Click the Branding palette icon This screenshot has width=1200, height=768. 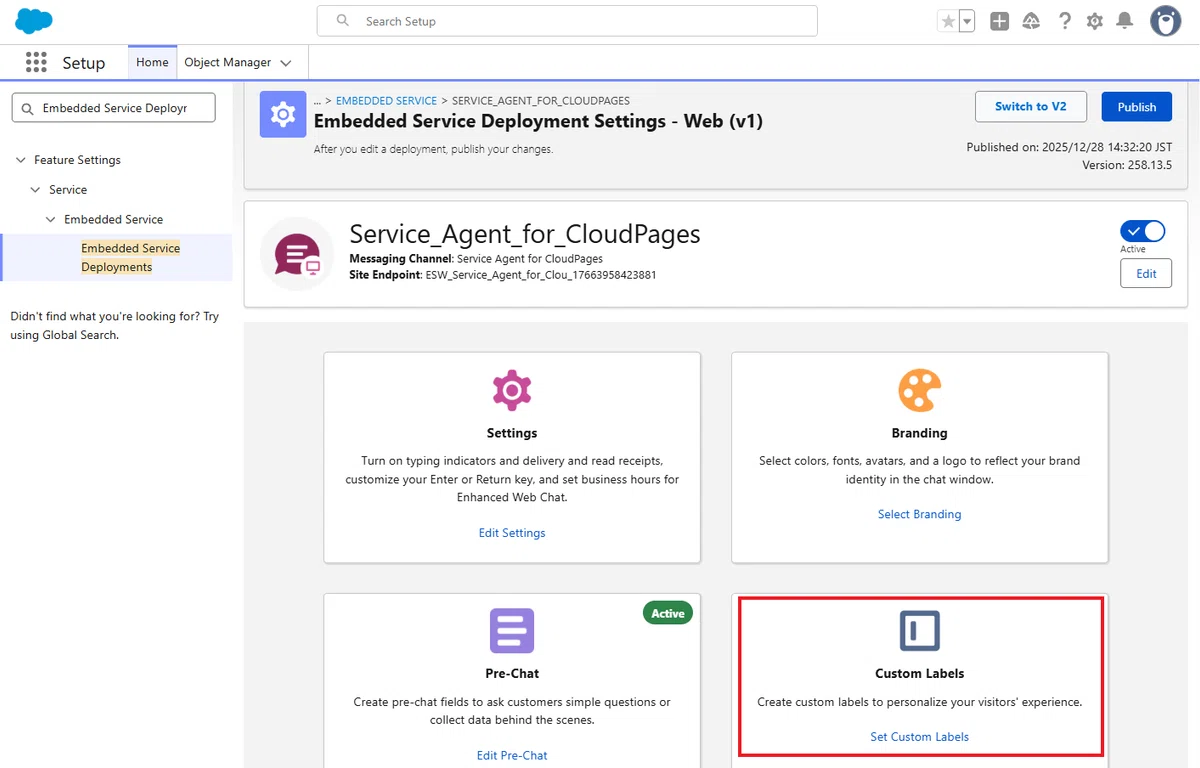click(919, 391)
